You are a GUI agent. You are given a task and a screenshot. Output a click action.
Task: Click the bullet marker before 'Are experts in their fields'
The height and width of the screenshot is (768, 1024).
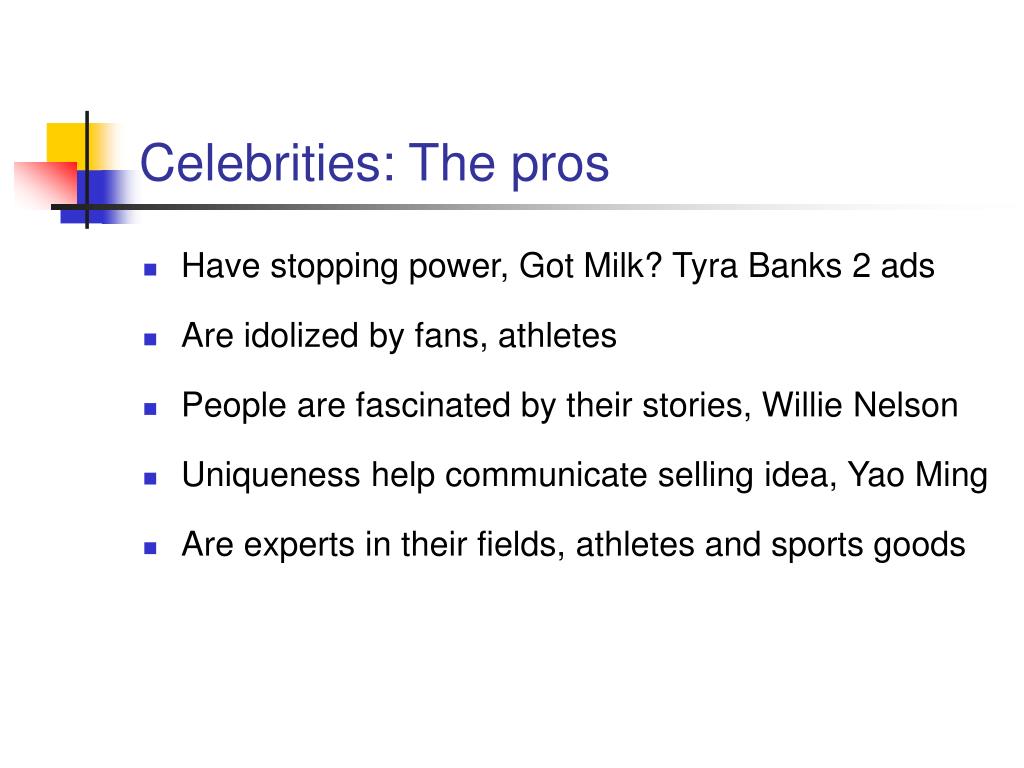click(150, 548)
